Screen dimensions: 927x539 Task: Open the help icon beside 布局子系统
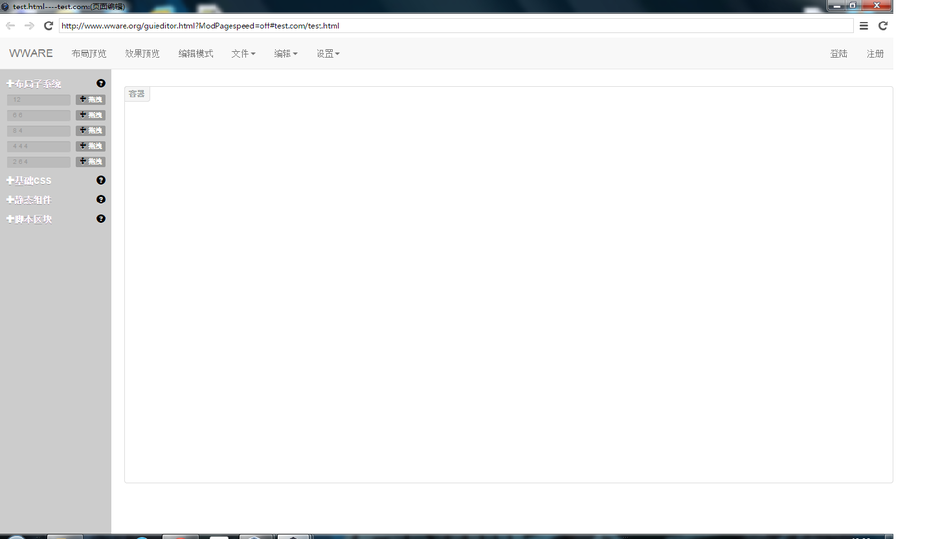(x=101, y=83)
